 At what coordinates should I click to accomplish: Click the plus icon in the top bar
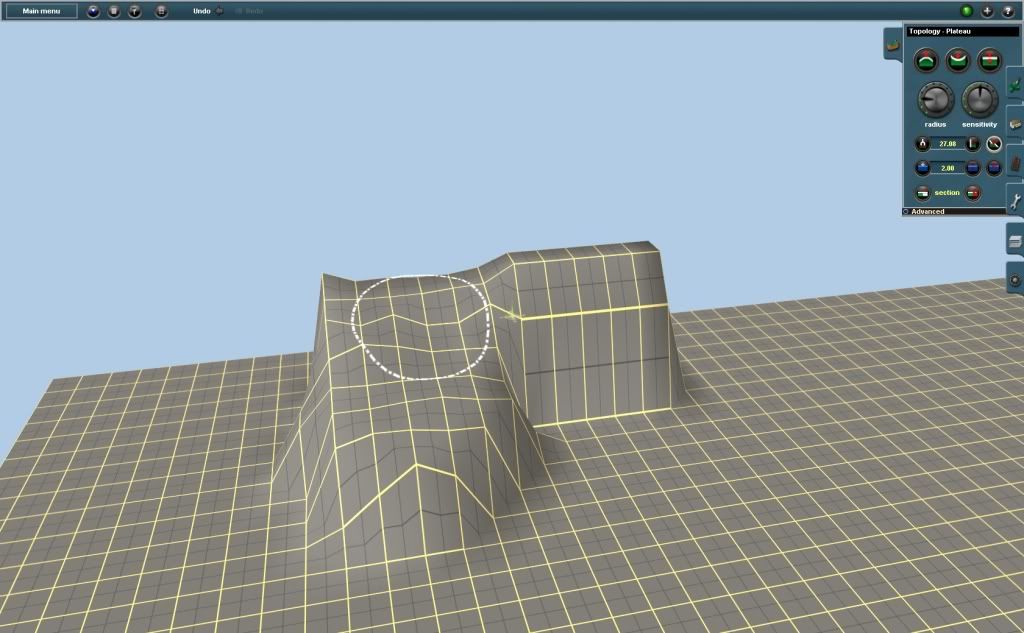[987, 11]
